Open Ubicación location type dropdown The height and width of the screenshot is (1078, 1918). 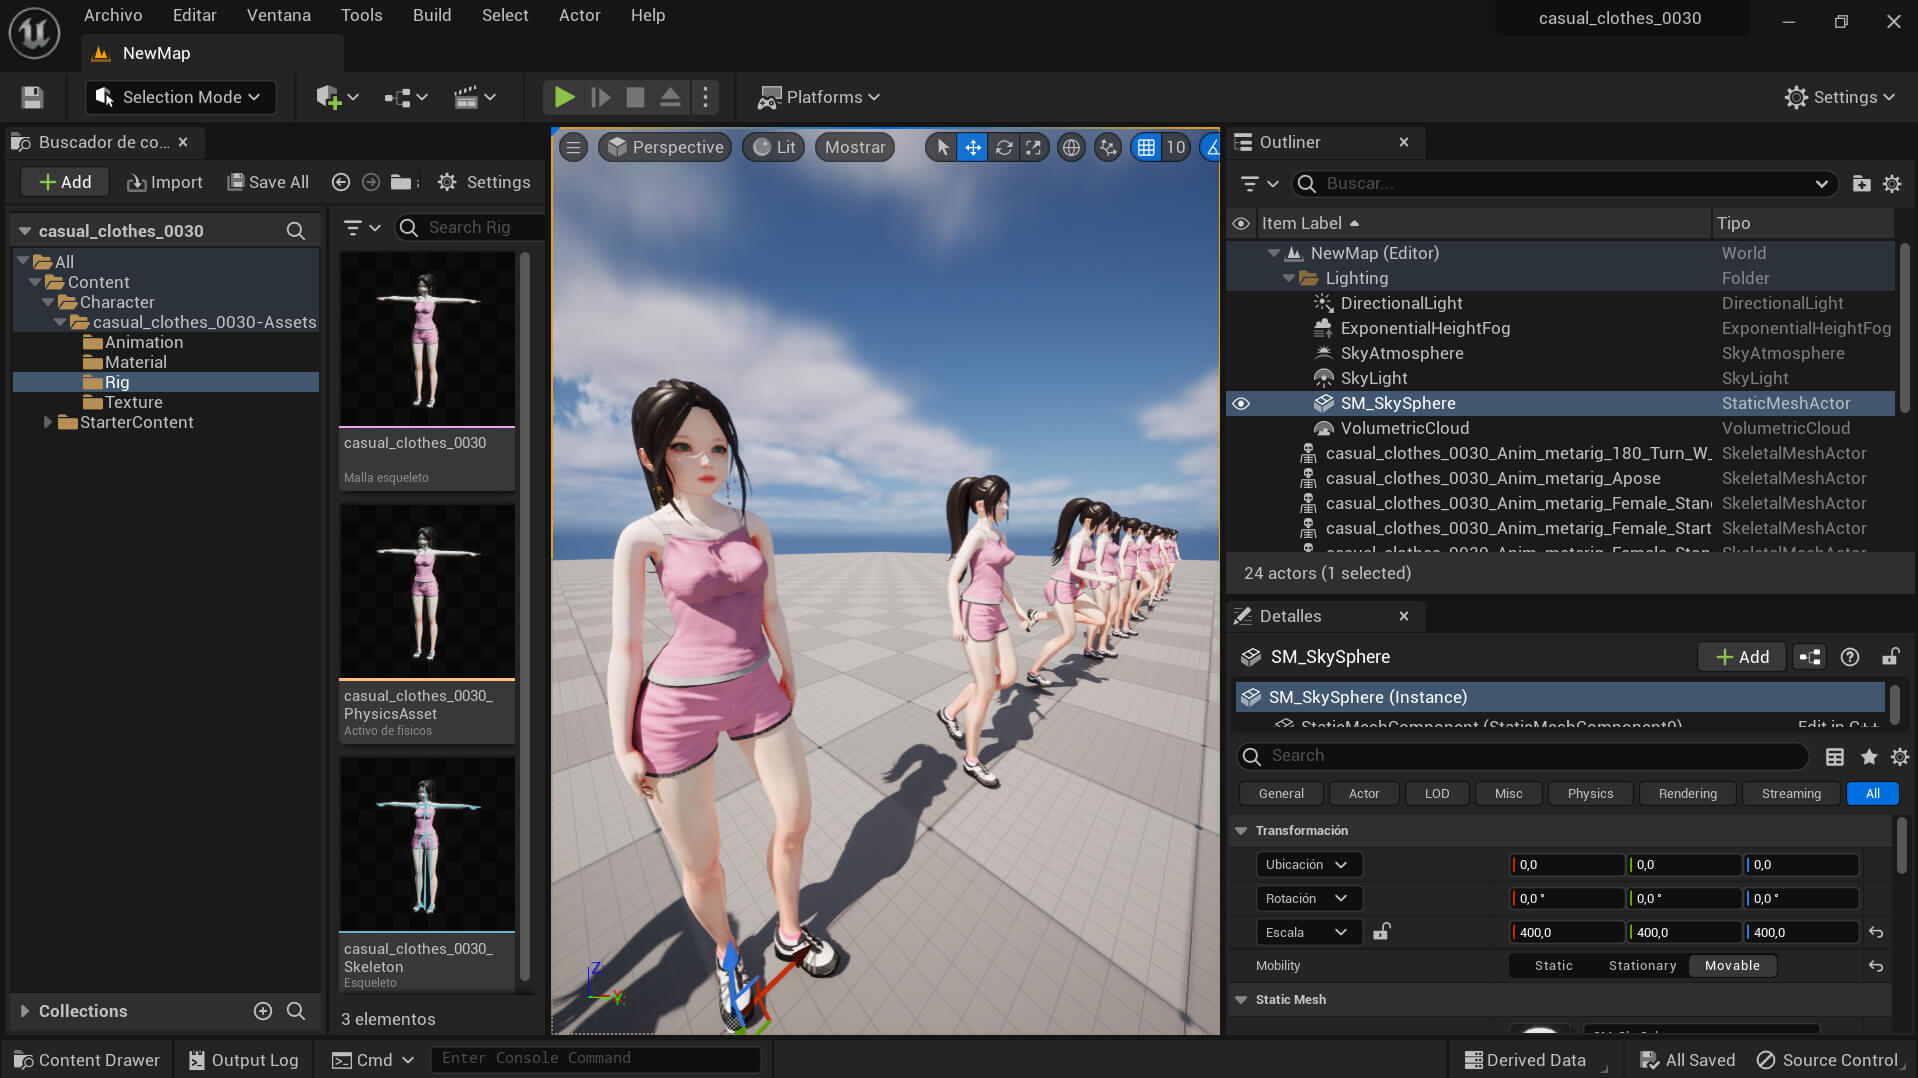(1308, 865)
